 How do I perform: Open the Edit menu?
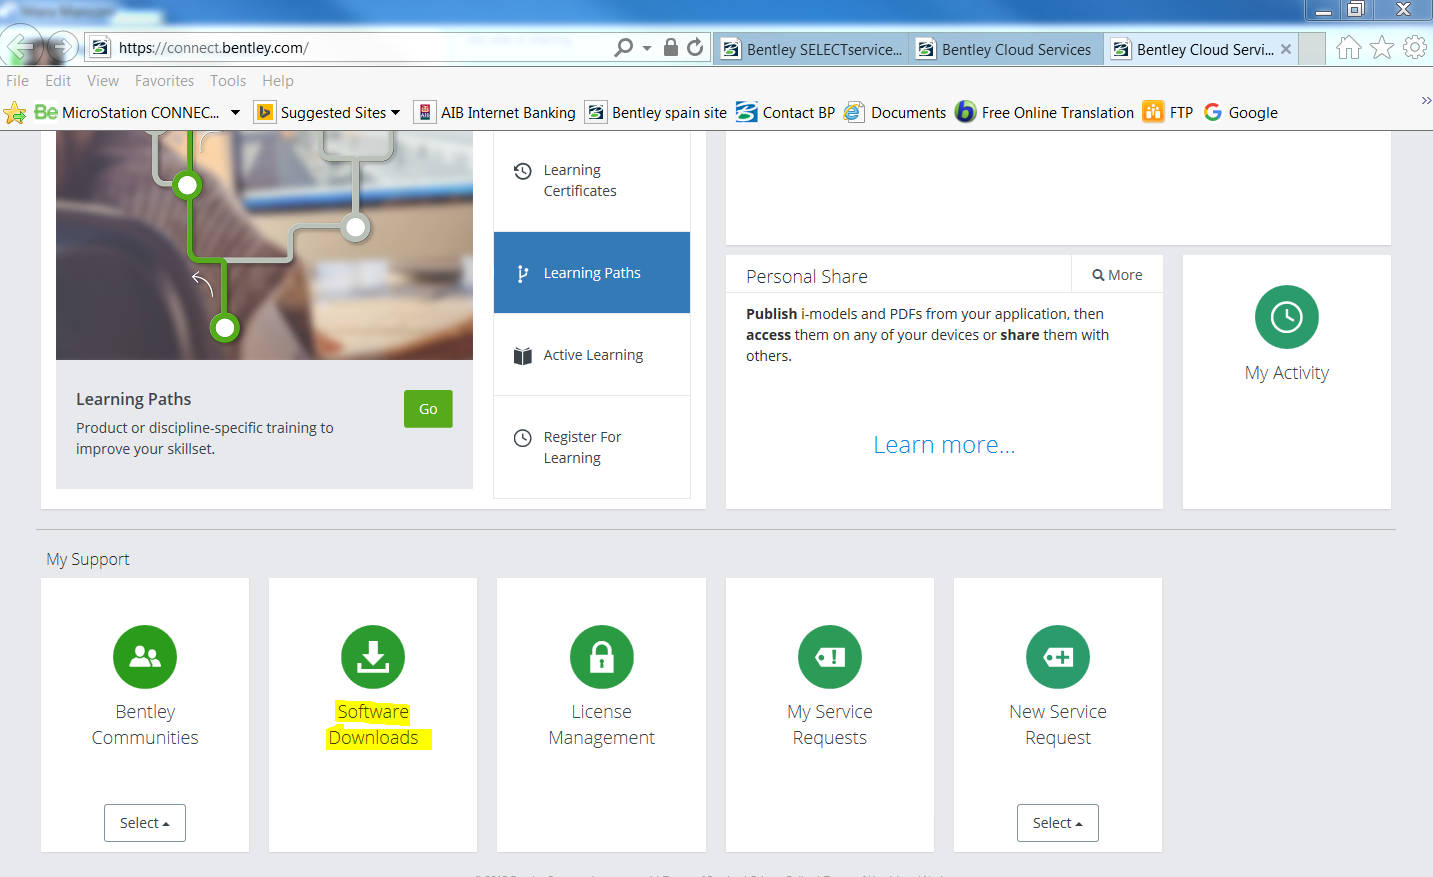pos(58,81)
